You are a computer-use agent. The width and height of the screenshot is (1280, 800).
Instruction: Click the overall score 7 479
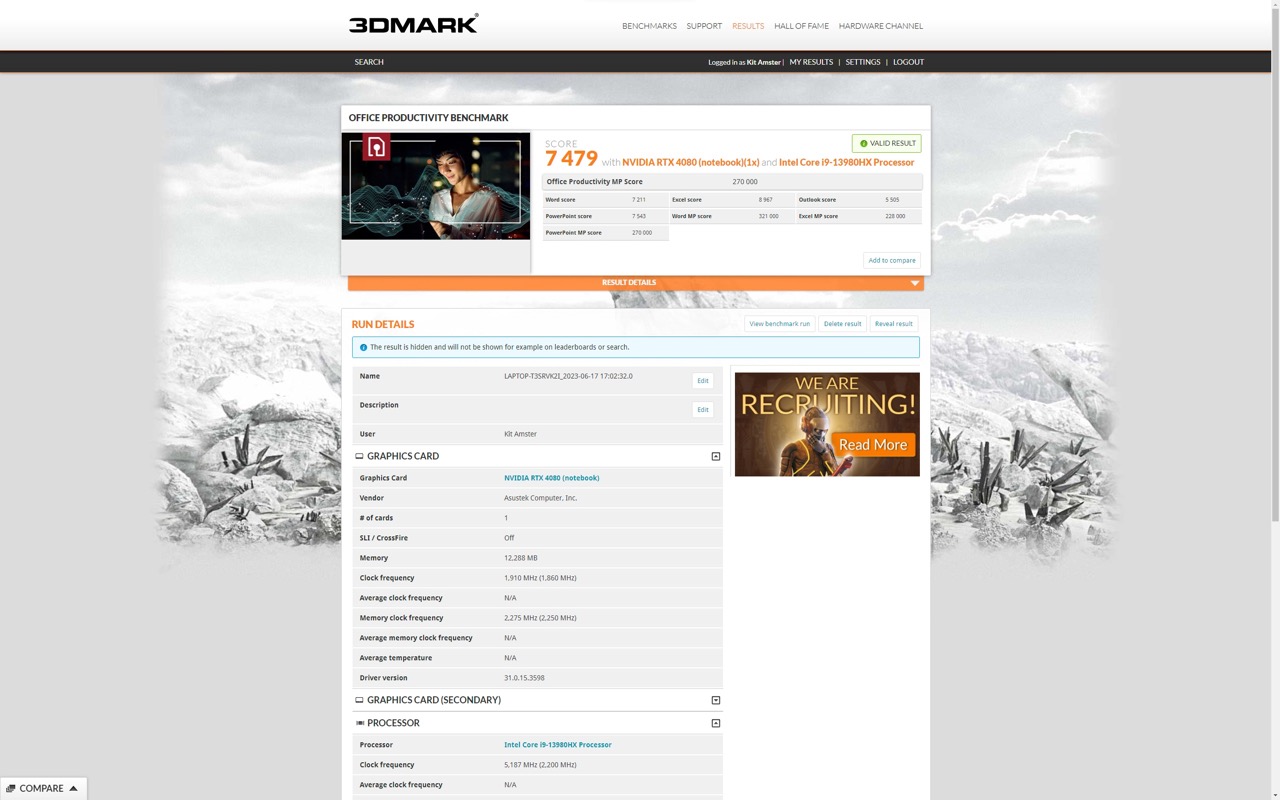(571, 159)
